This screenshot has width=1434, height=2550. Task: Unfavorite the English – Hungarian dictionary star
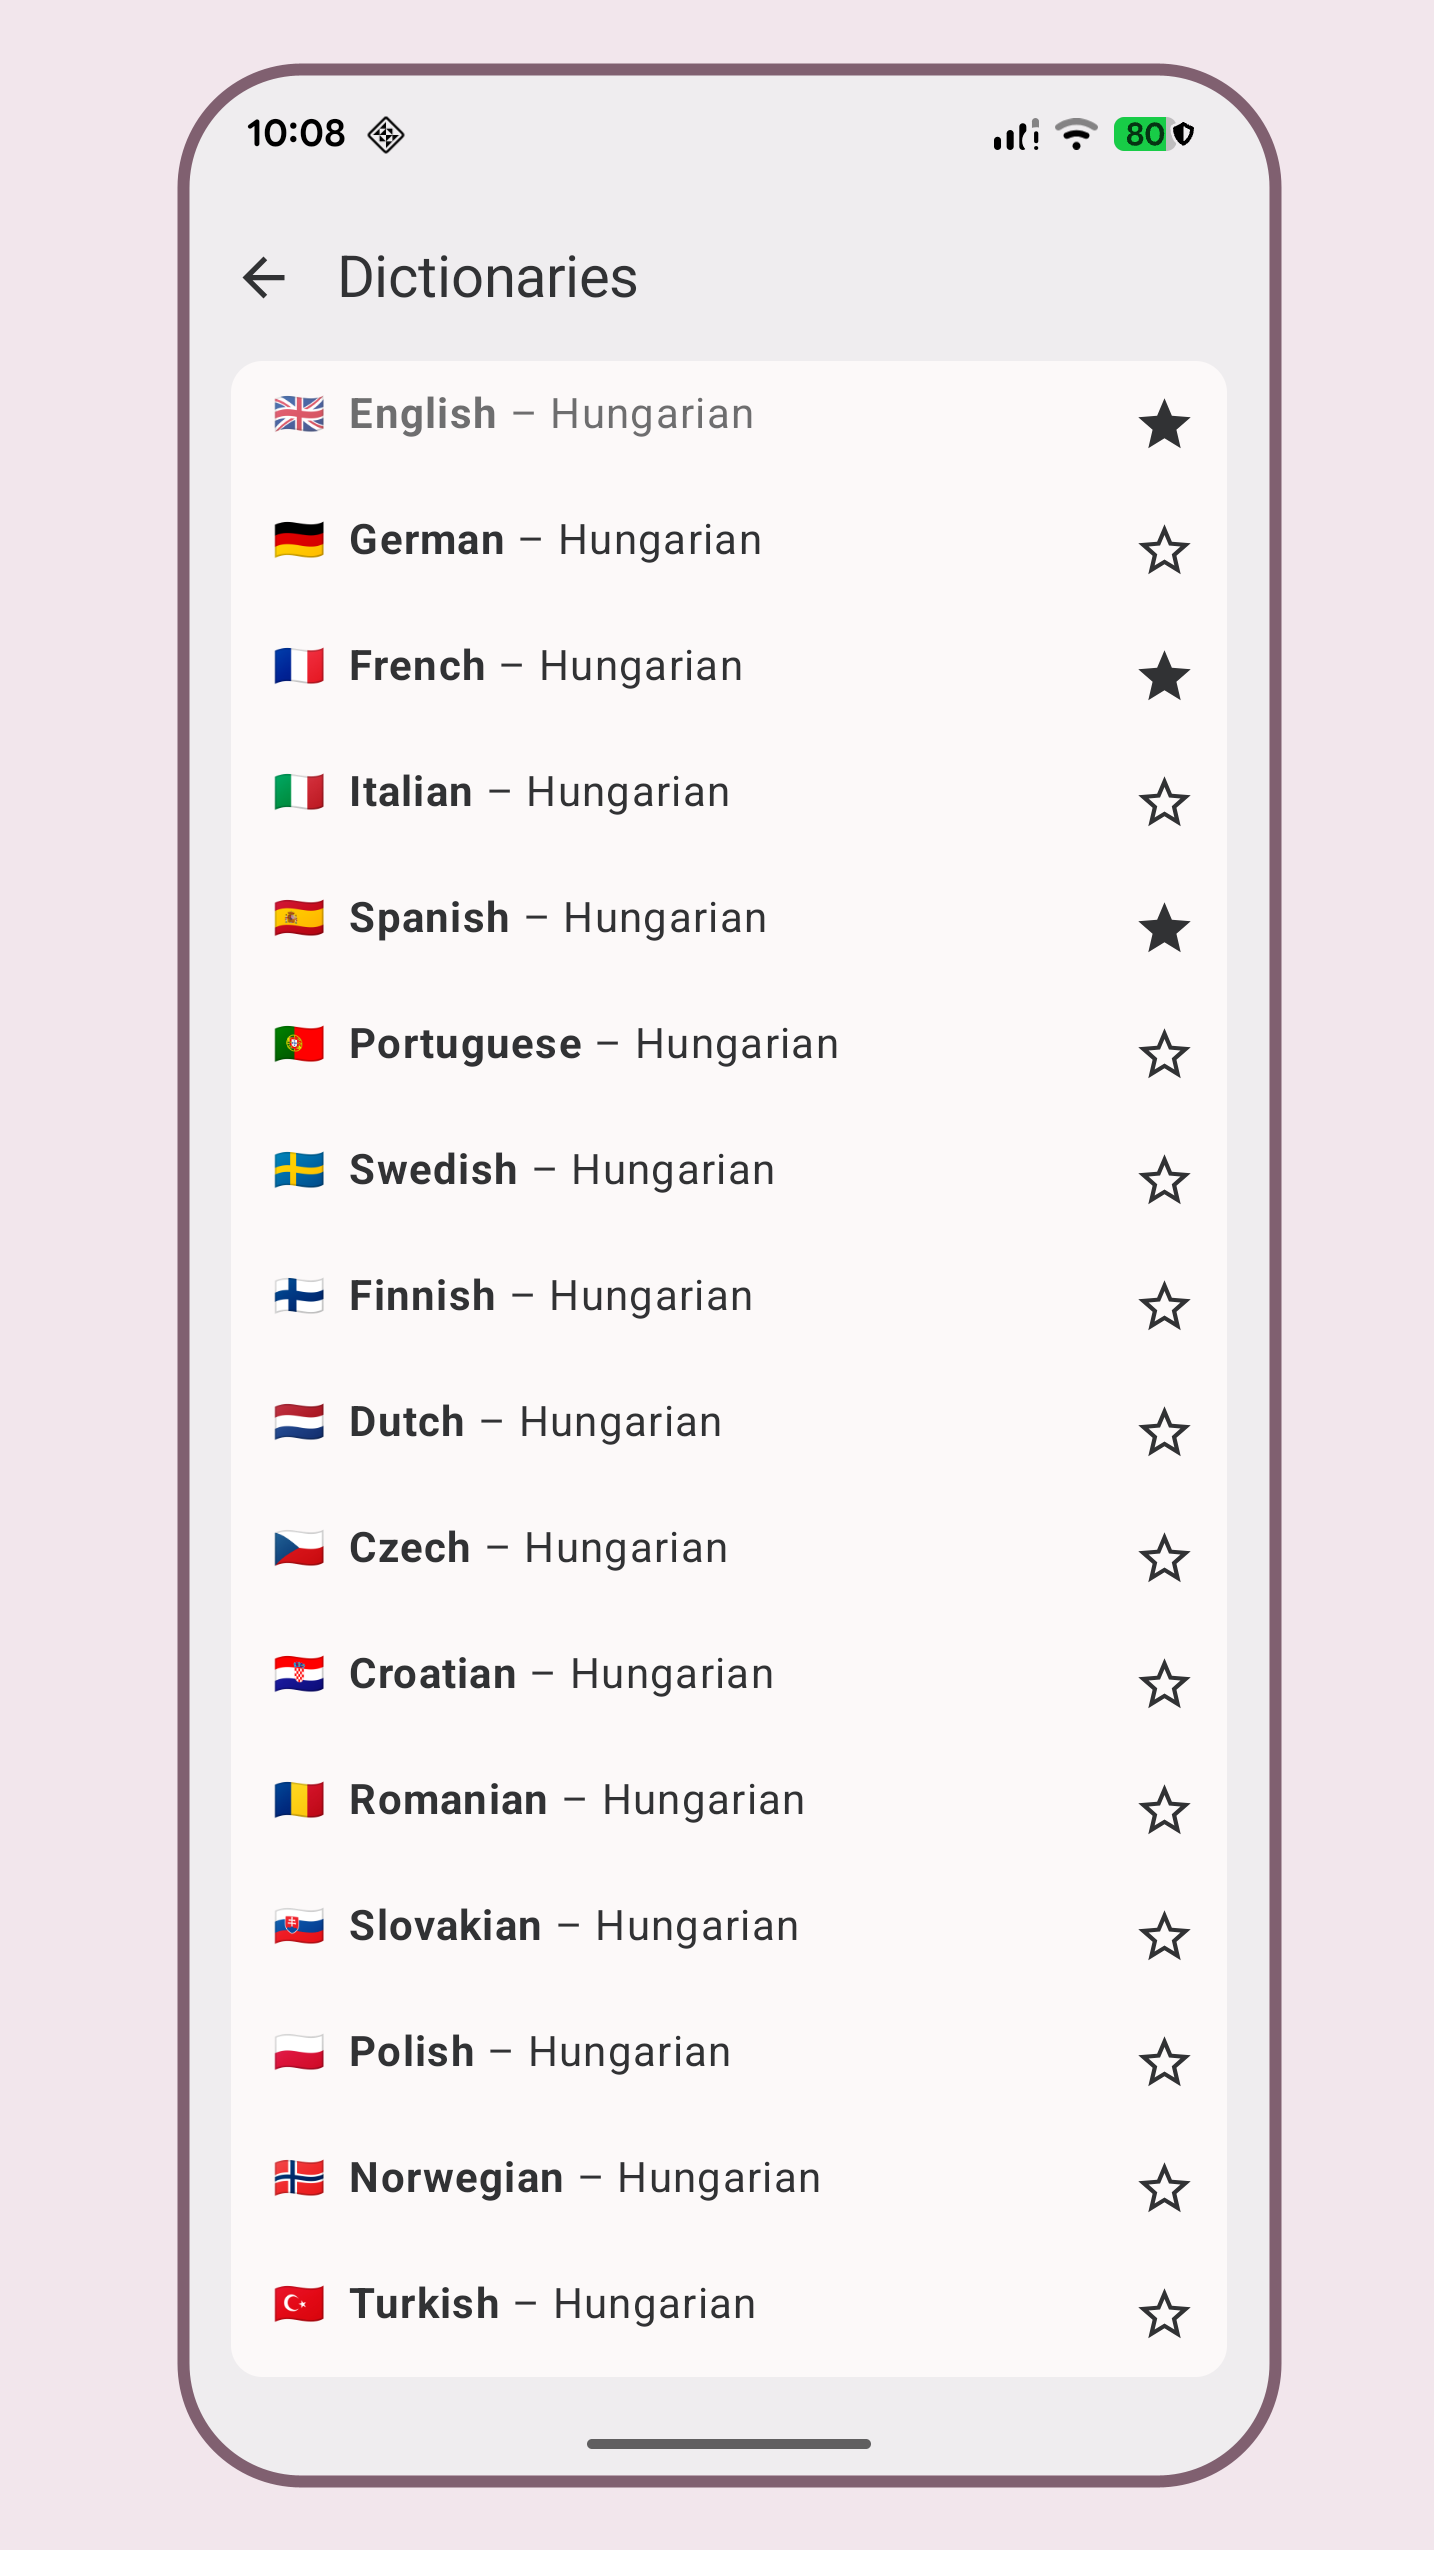click(1164, 425)
